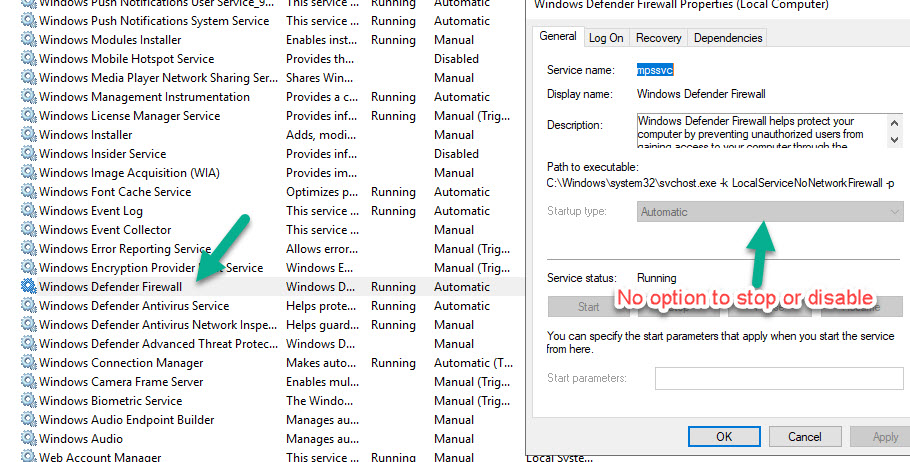This screenshot has height=462, width=910.
Task: Click gear icon beside Windows Media Player Network Sharing
Action: (x=28, y=77)
